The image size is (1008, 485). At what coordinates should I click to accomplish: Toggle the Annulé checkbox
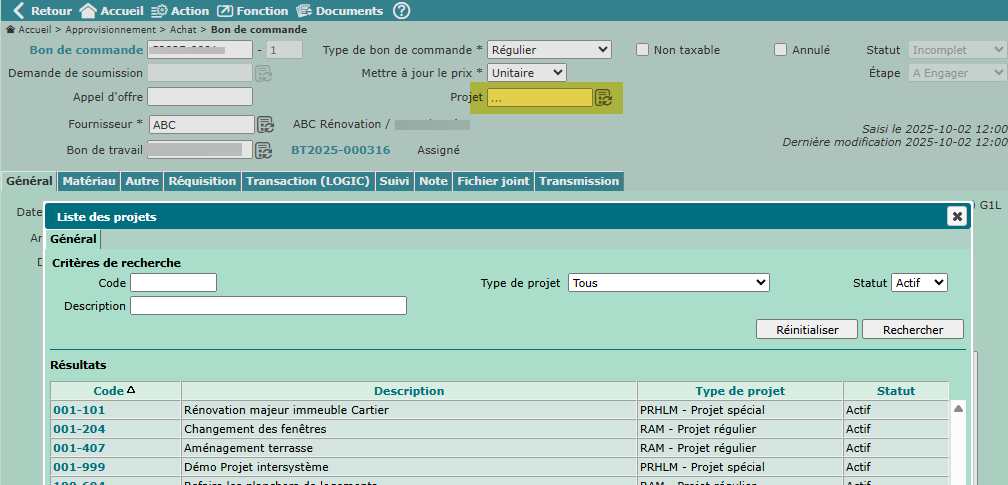(781, 50)
